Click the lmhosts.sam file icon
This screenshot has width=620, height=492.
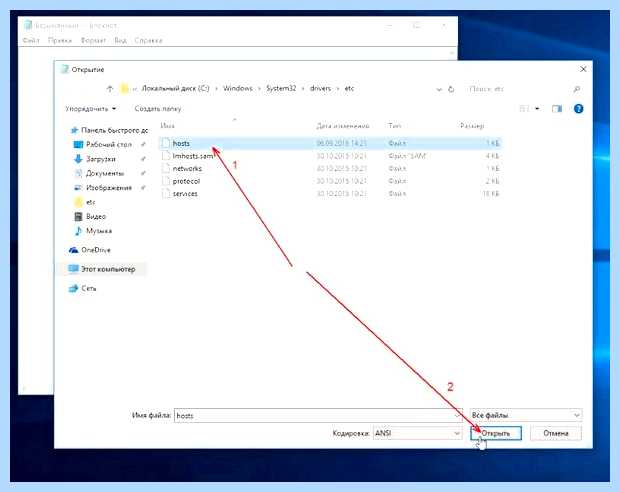click(x=166, y=156)
